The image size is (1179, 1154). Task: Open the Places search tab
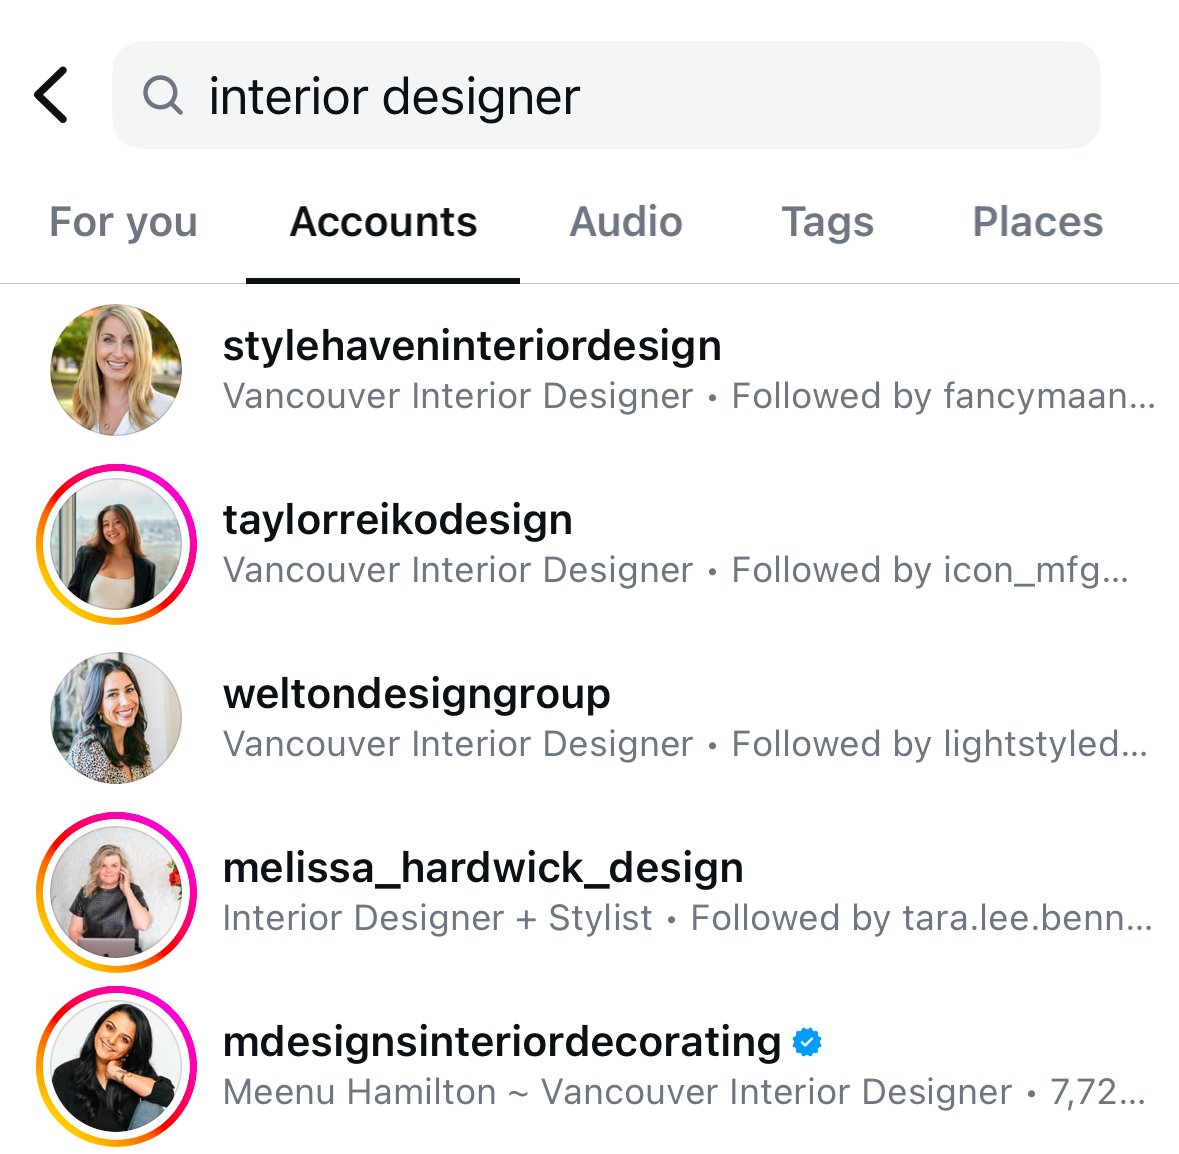click(x=1038, y=222)
